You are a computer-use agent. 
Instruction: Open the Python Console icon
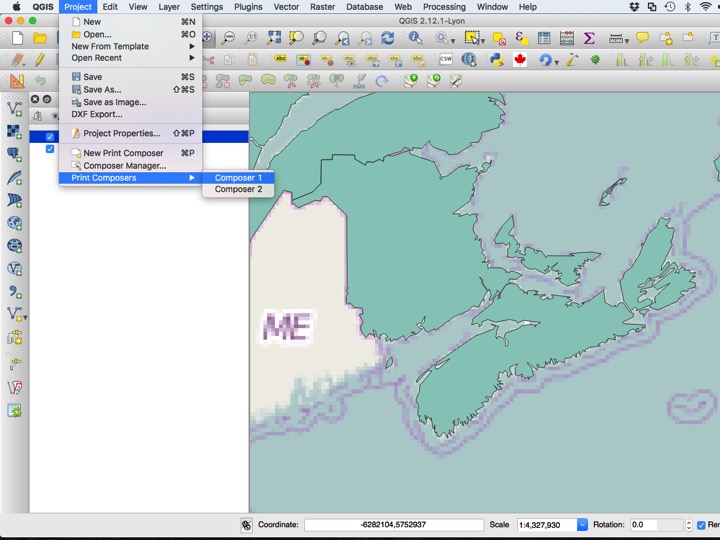(497, 60)
